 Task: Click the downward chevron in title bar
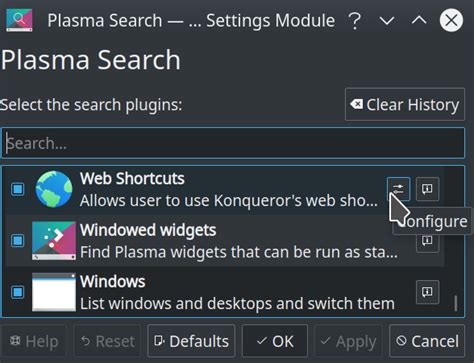pyautogui.click(x=387, y=21)
